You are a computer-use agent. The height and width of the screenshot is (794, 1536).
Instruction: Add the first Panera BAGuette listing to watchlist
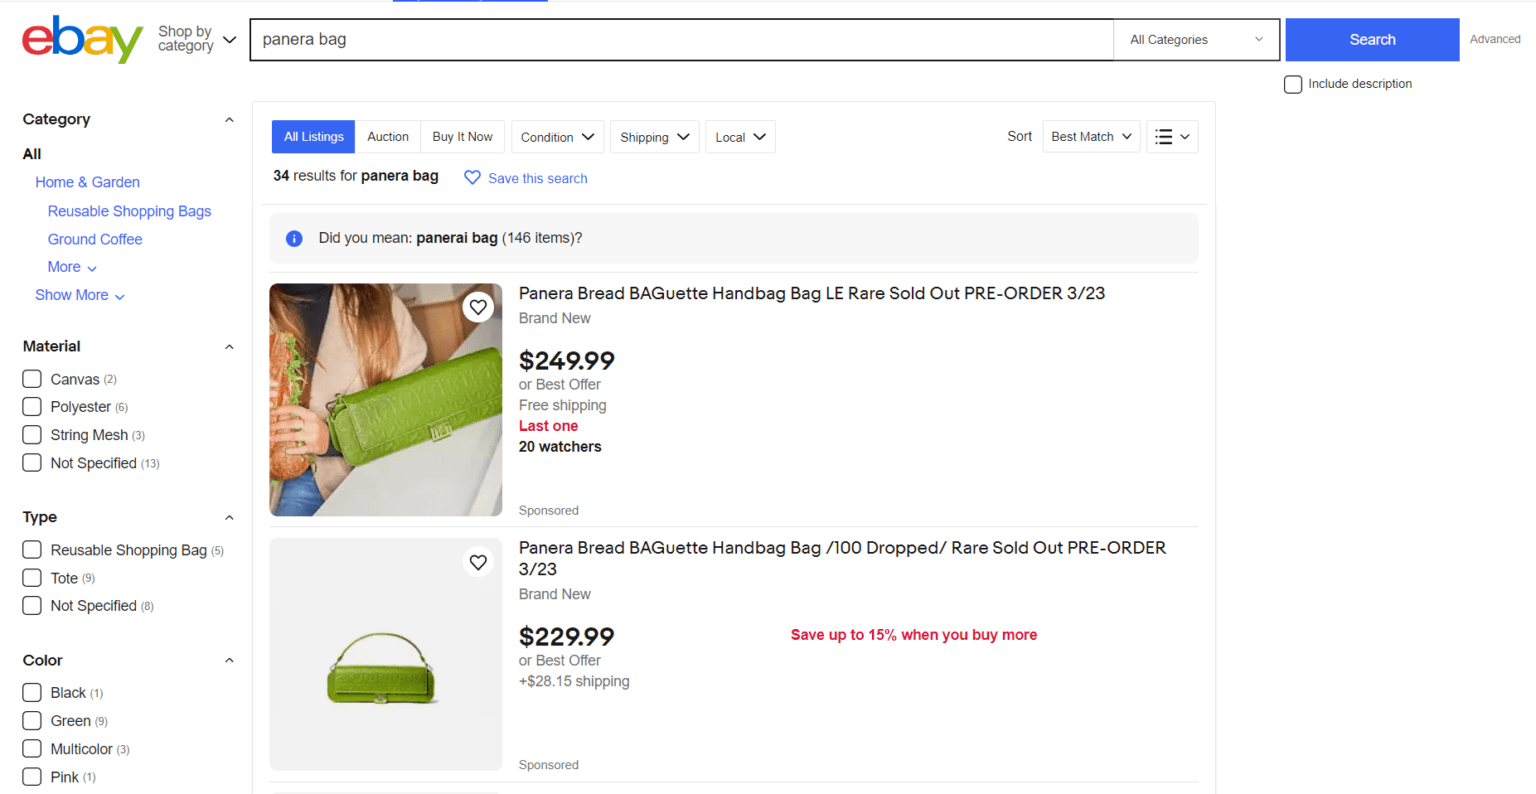coord(478,307)
